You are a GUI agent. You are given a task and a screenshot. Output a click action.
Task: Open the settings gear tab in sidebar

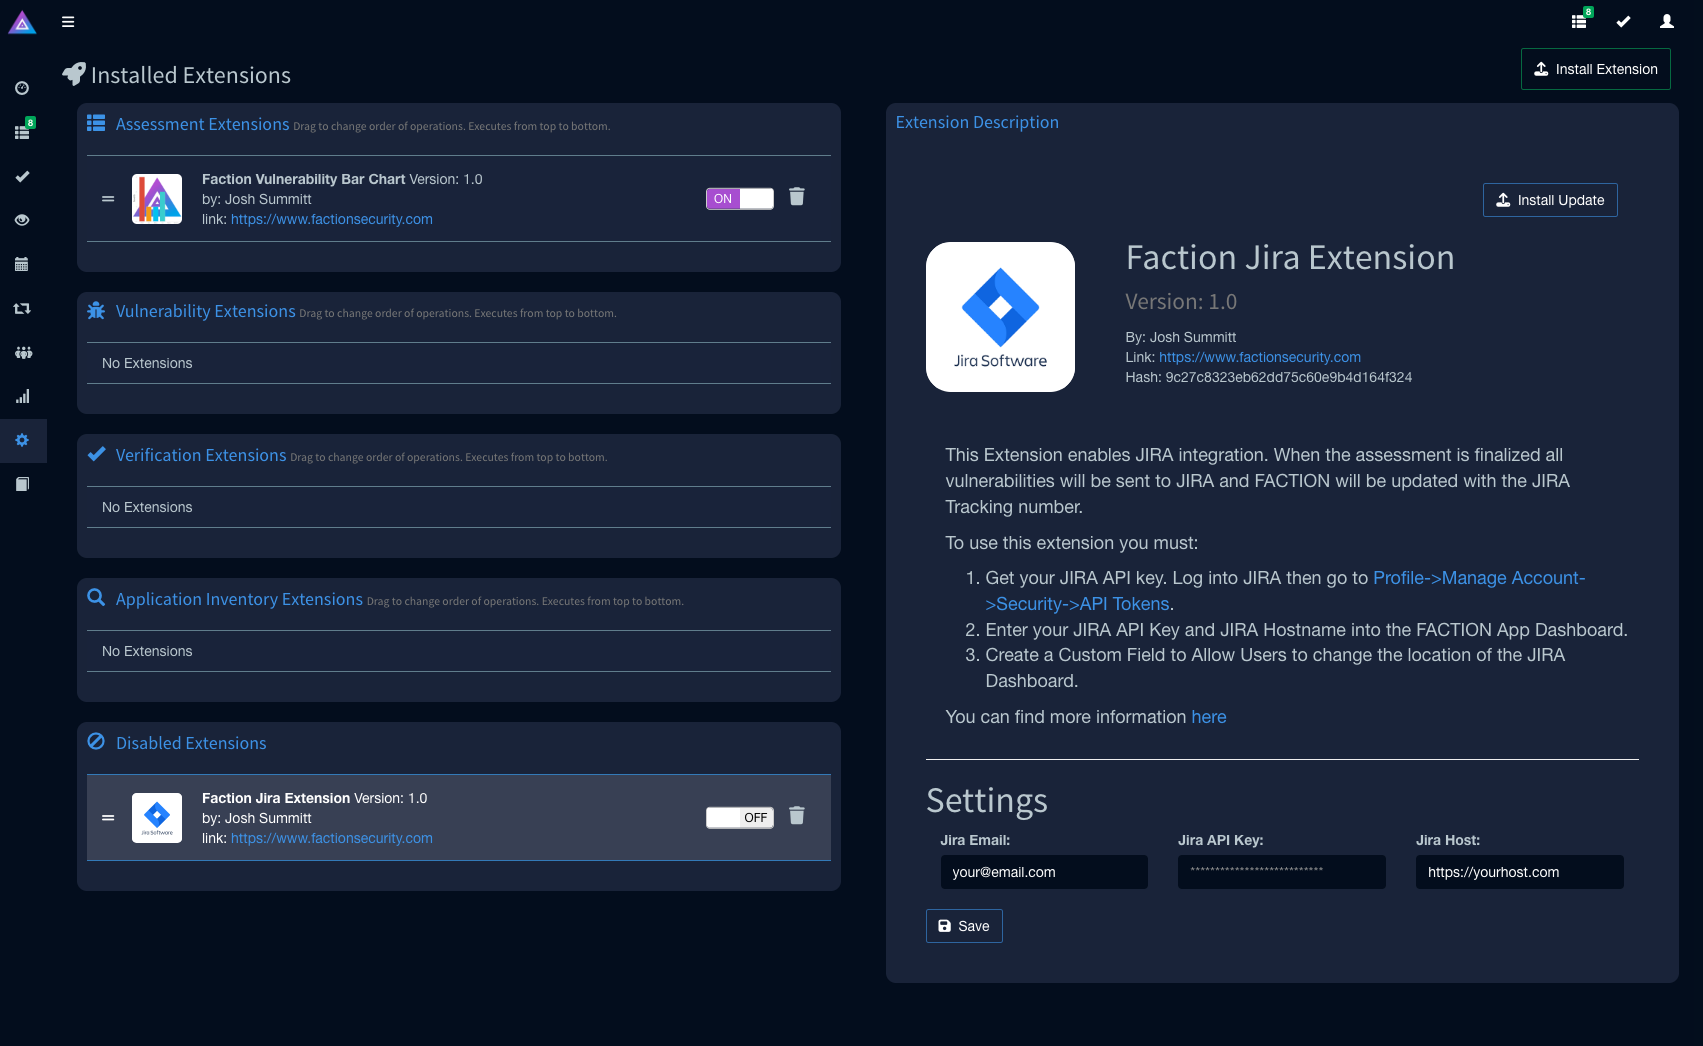click(22, 440)
